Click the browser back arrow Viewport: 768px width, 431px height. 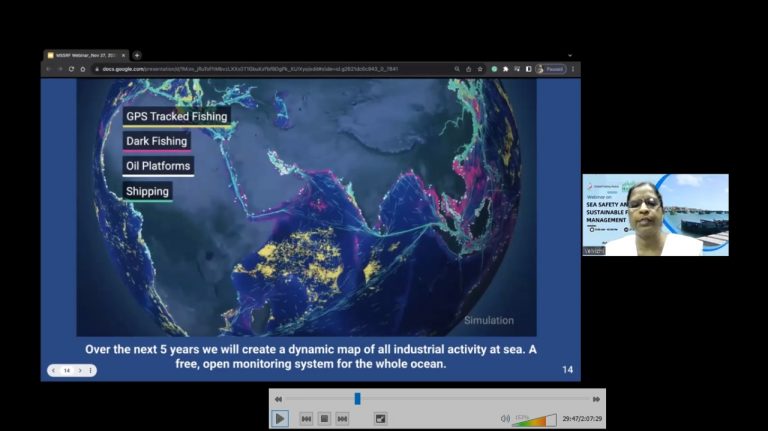pos(48,69)
